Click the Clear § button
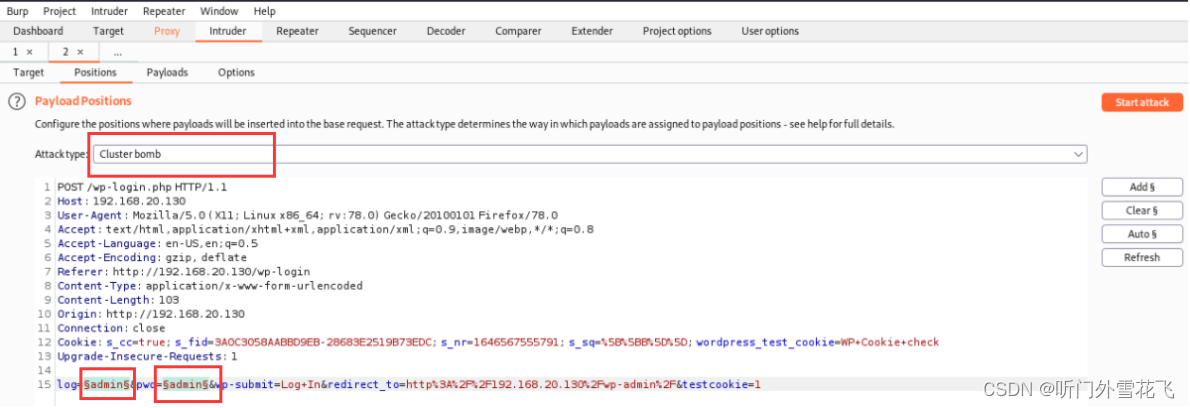This screenshot has width=1190, height=408. pyautogui.click(x=1142, y=211)
